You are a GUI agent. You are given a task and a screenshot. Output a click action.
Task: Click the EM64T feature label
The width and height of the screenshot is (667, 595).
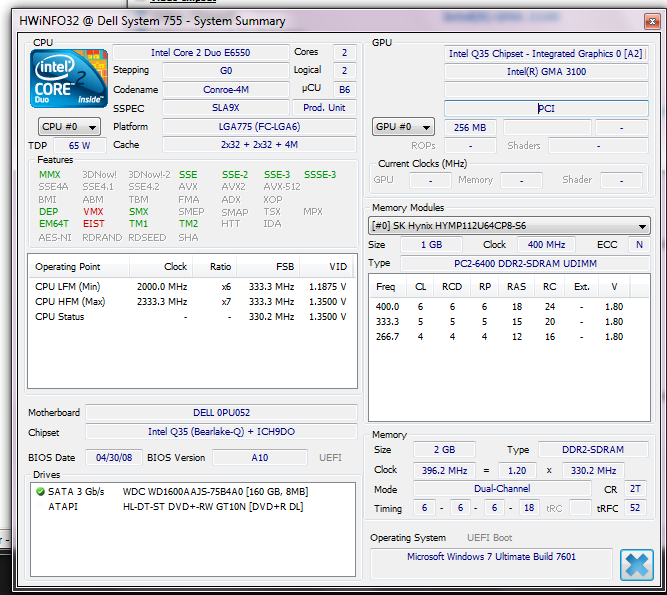tap(54, 224)
